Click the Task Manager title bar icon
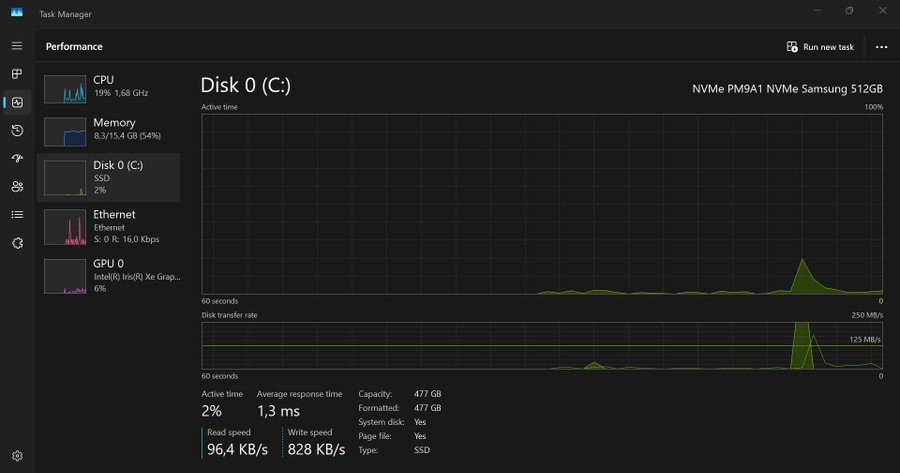This screenshot has height=473, width=900. click(x=16, y=11)
